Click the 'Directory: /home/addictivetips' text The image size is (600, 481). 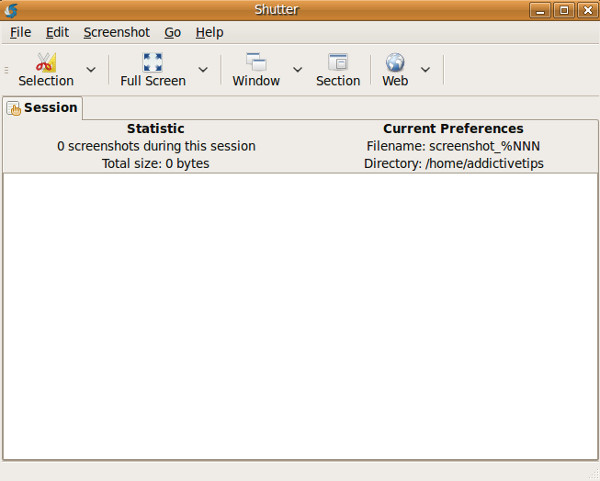pos(453,164)
